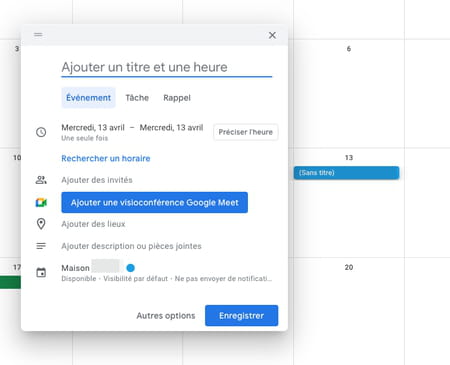Click the blue calendar color dot near Maison
The width and height of the screenshot is (450, 365).
coord(131,268)
